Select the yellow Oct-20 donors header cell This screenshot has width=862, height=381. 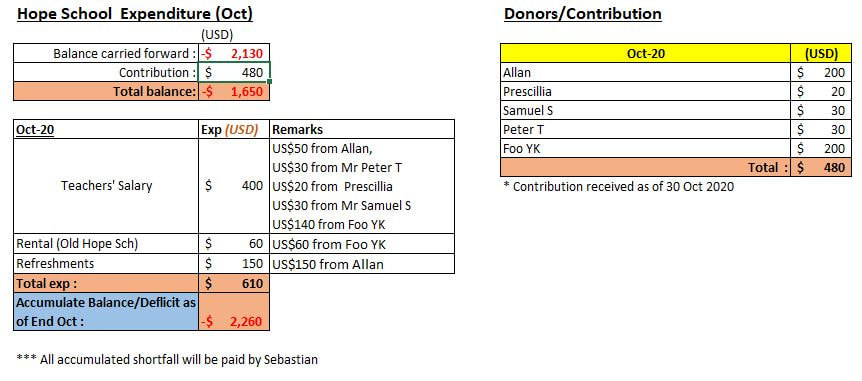point(645,53)
